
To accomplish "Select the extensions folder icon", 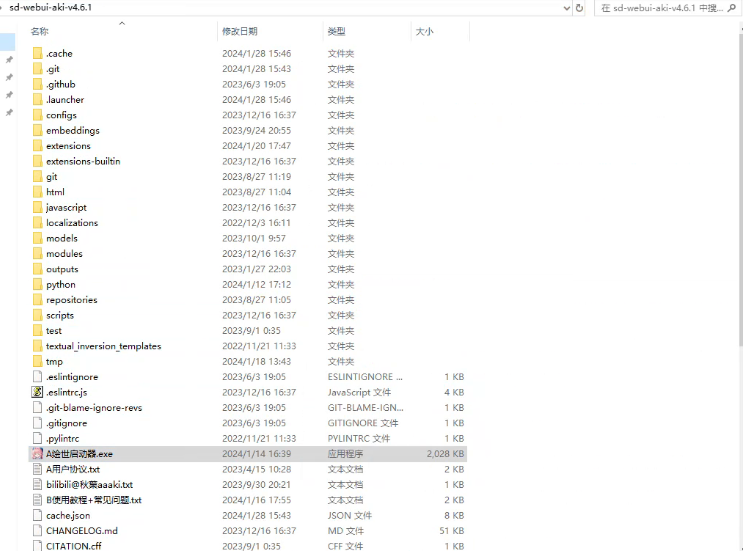I will 38,145.
